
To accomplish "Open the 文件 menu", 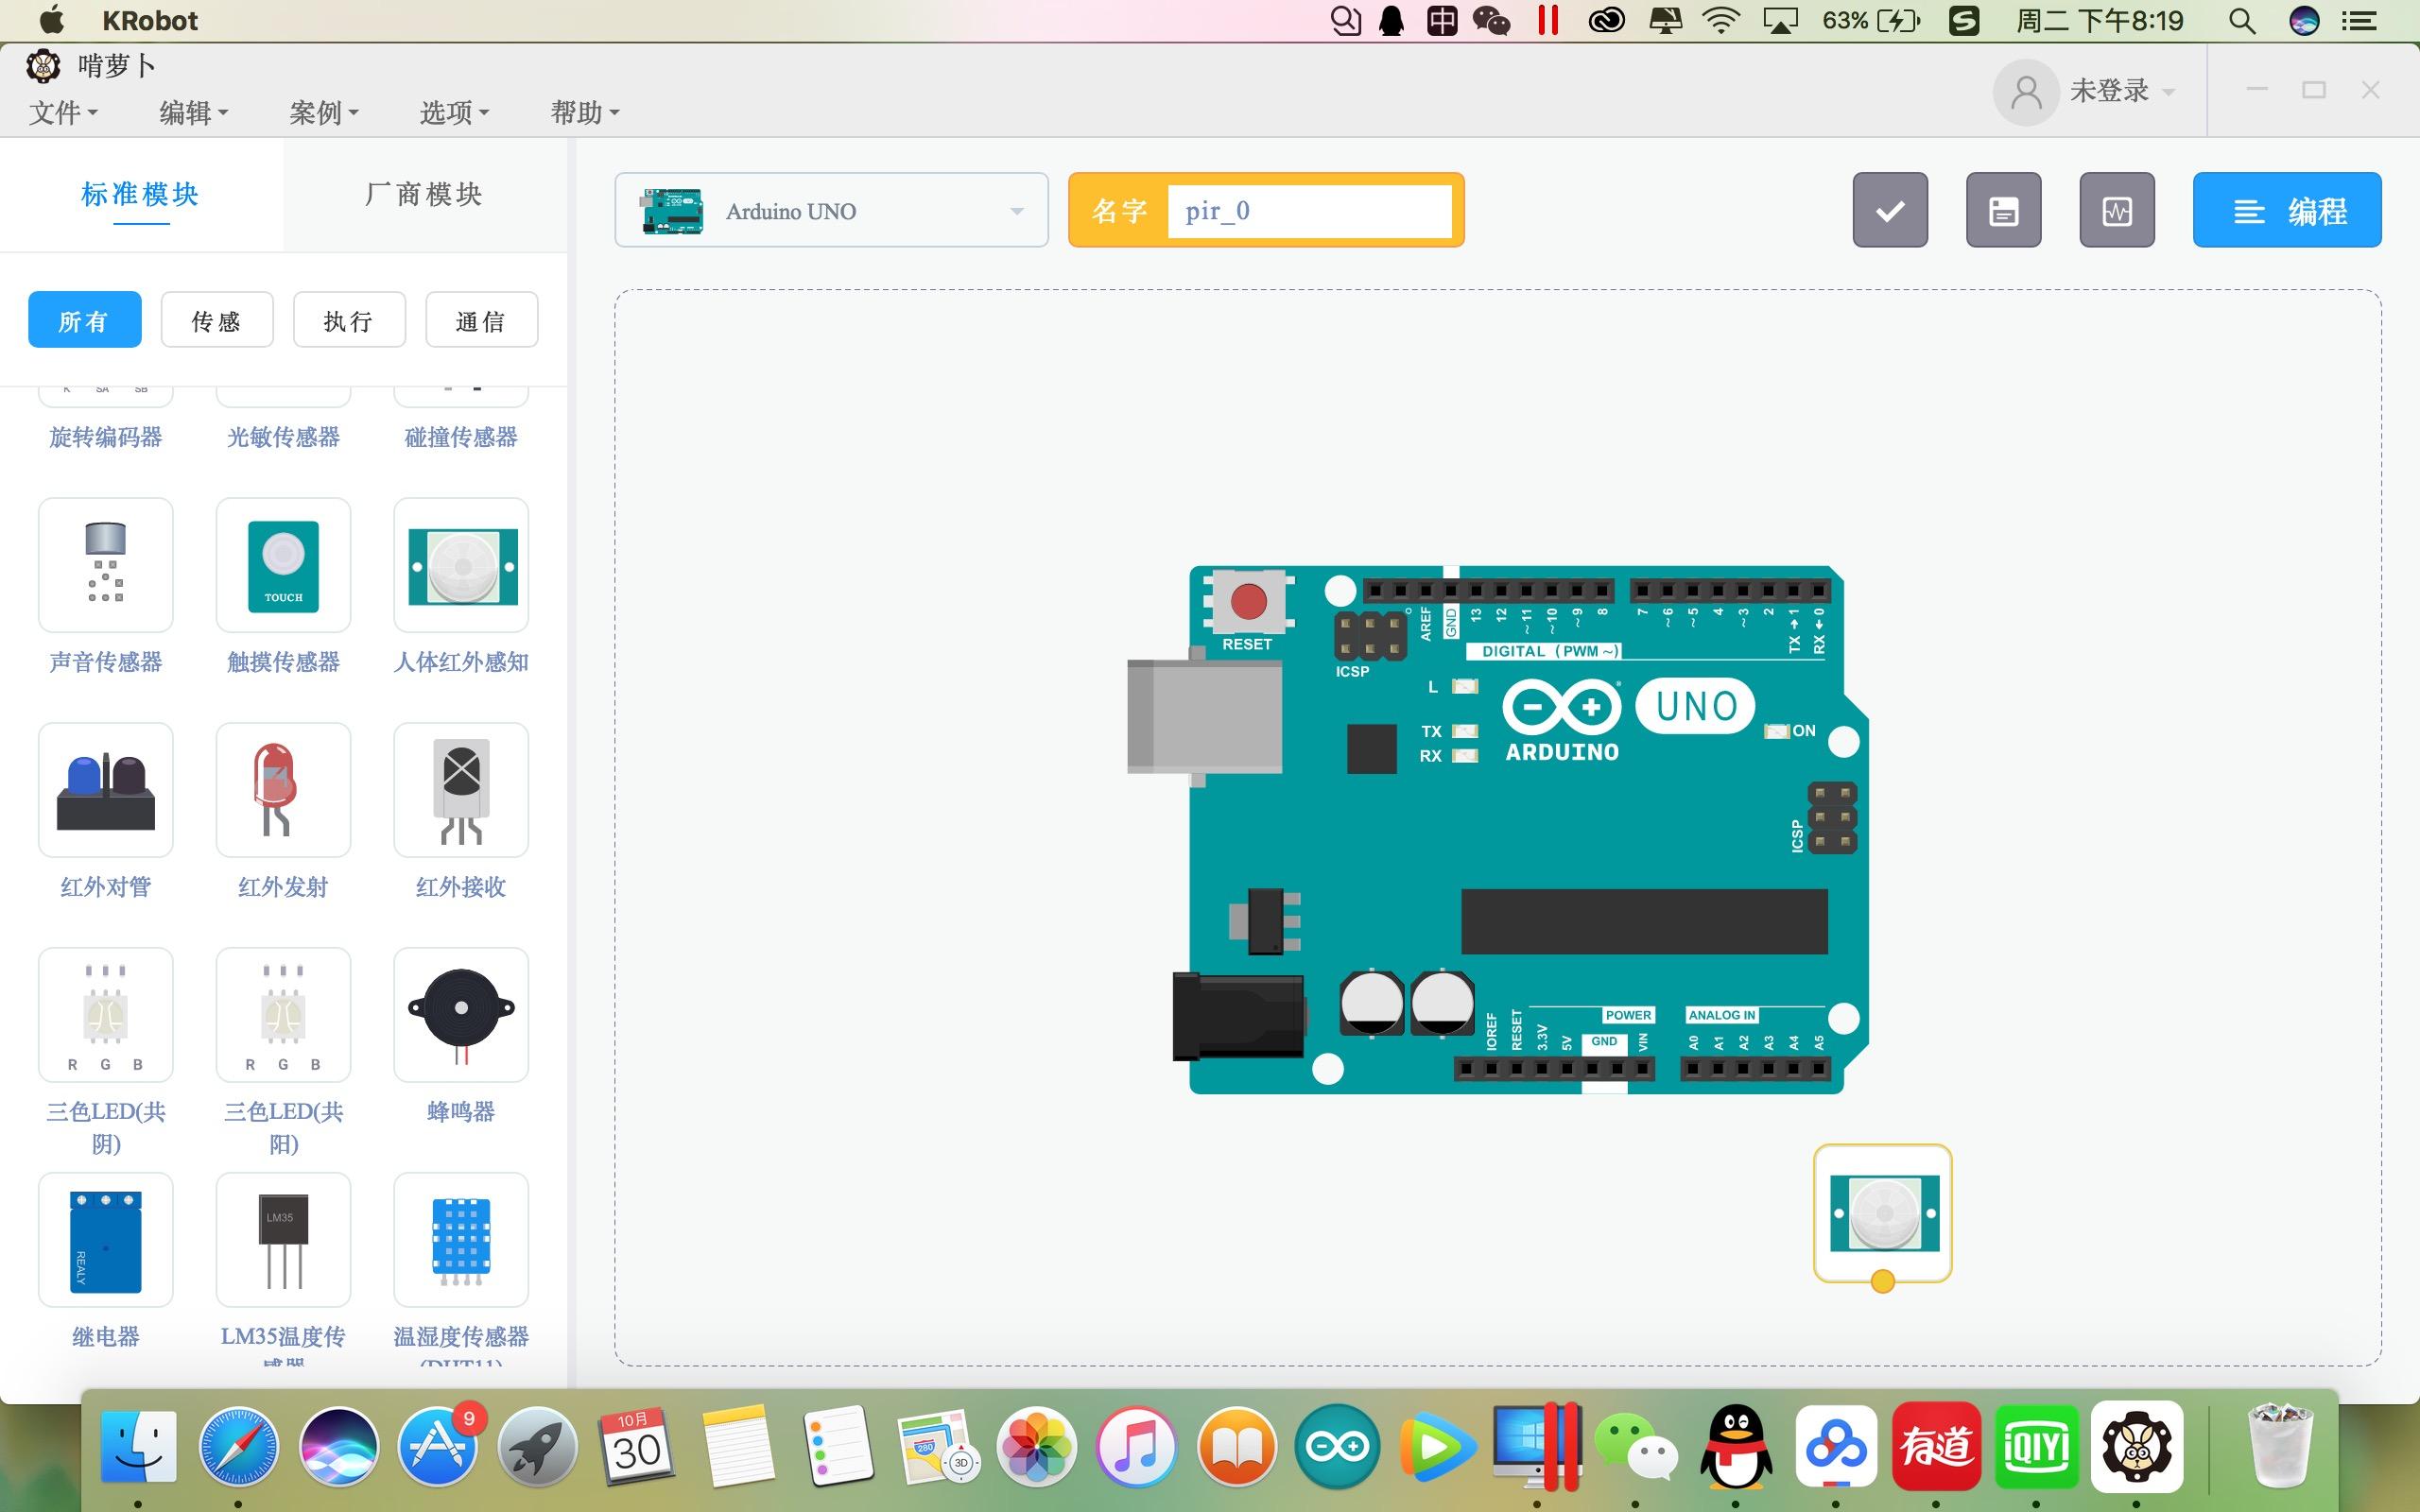I will click(63, 112).
